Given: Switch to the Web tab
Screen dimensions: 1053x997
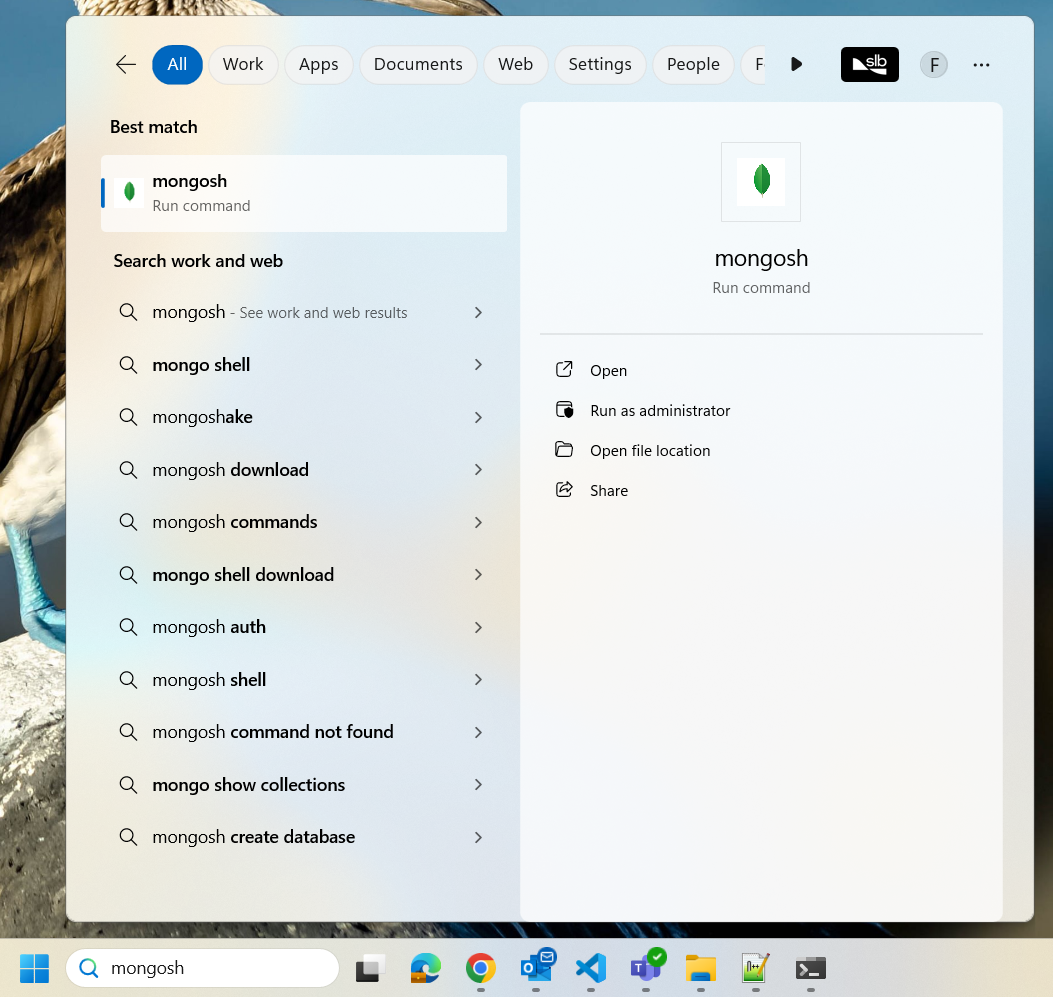Looking at the screenshot, I should click(x=515, y=64).
